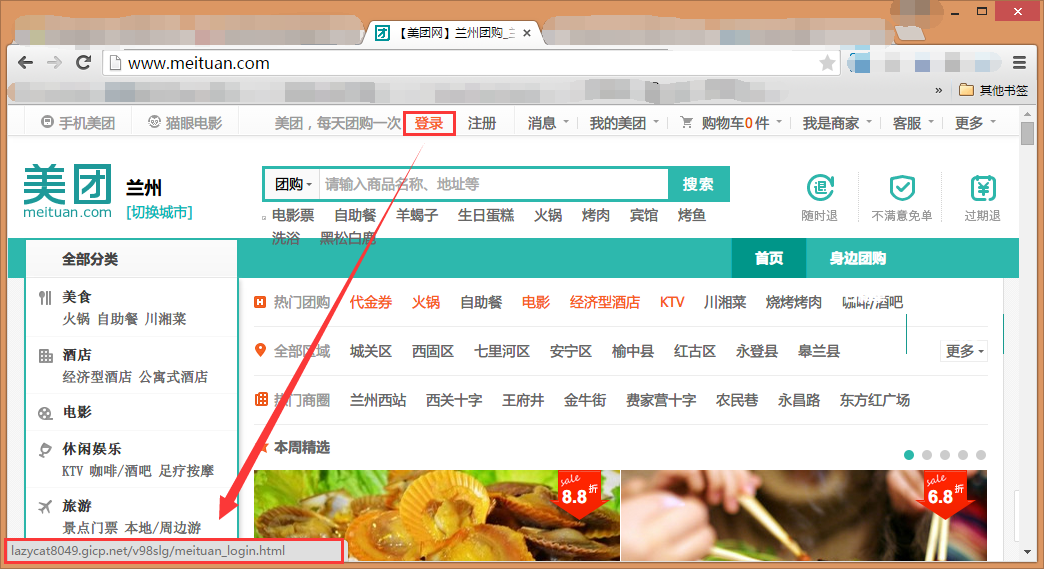Open the Chrome hamburger menu
The width and height of the screenshot is (1044, 569).
click(x=1019, y=63)
